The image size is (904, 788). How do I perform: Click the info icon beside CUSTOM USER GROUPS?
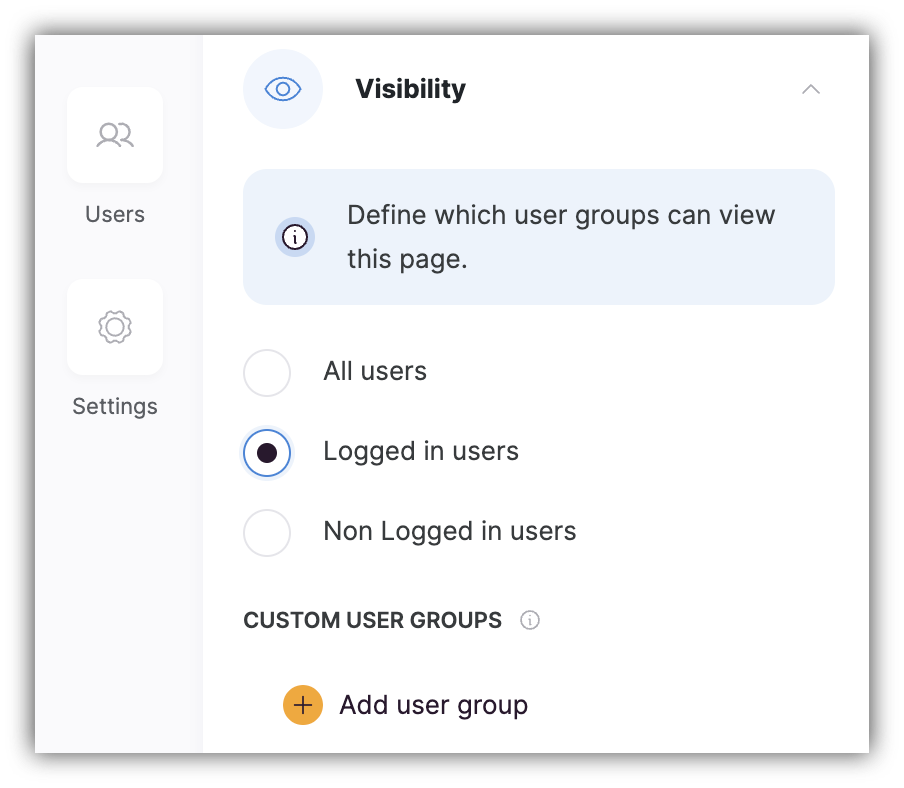[x=530, y=620]
